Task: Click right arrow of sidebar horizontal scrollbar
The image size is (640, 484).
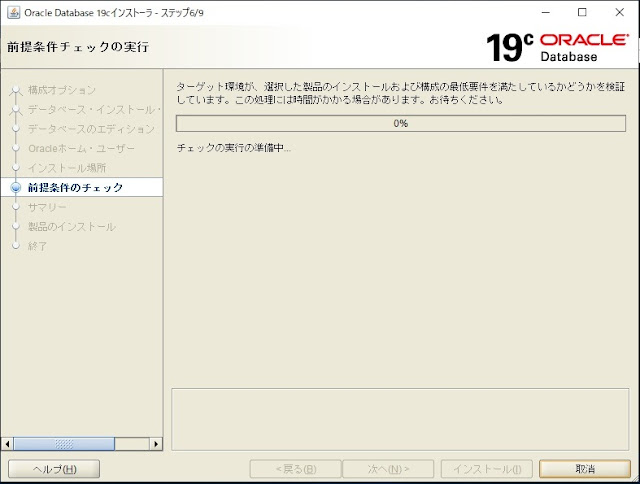Action: (x=156, y=444)
